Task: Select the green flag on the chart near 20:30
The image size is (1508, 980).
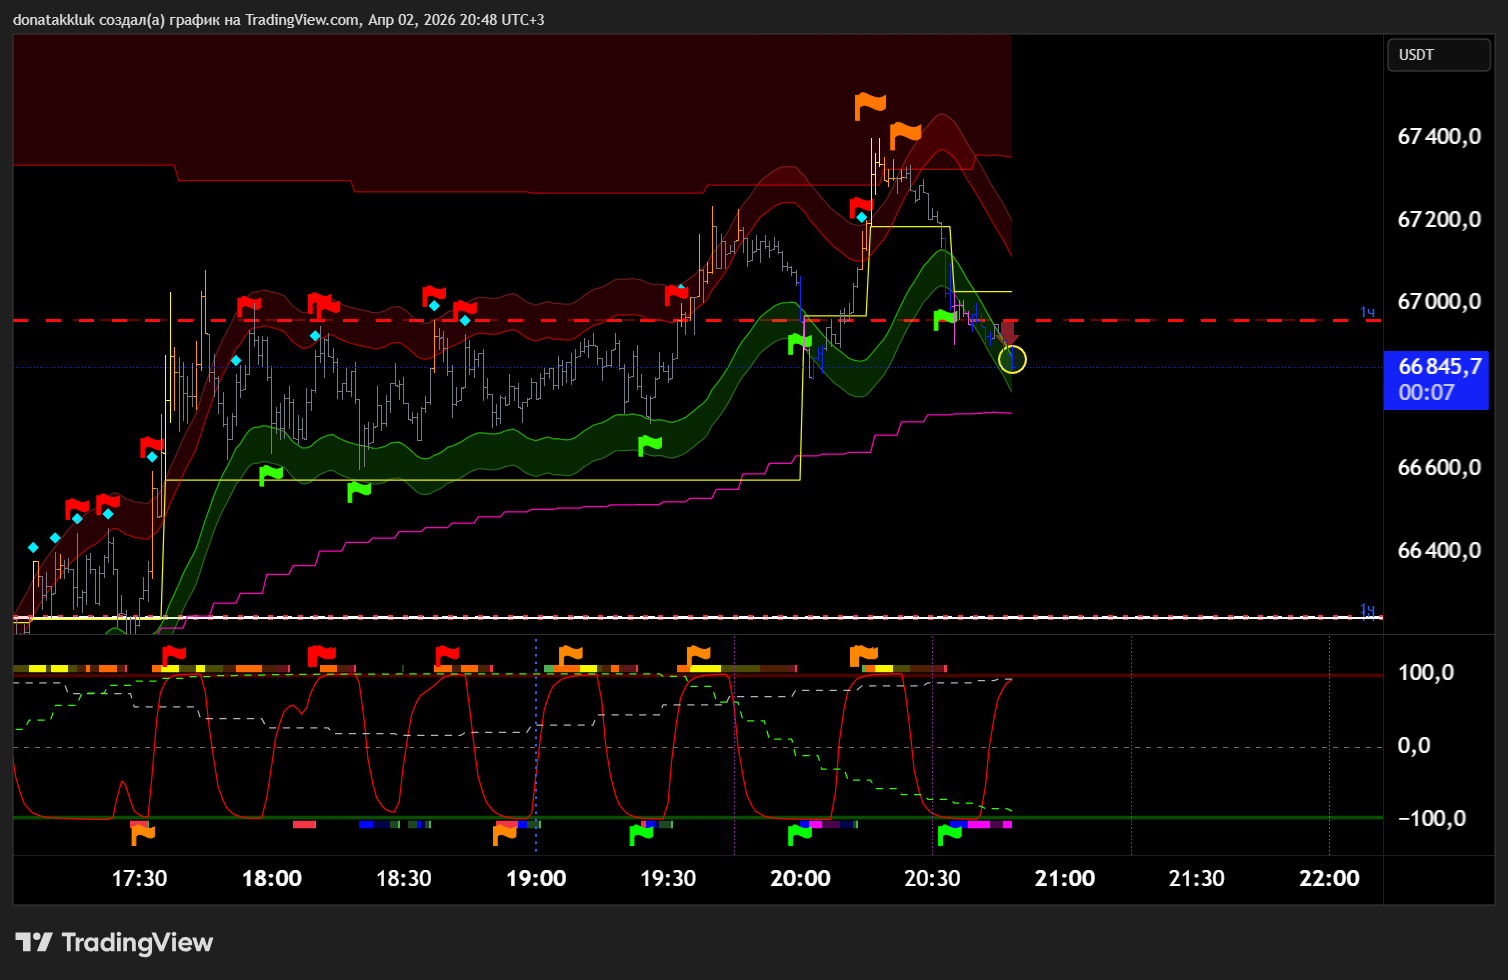Action: point(944,320)
